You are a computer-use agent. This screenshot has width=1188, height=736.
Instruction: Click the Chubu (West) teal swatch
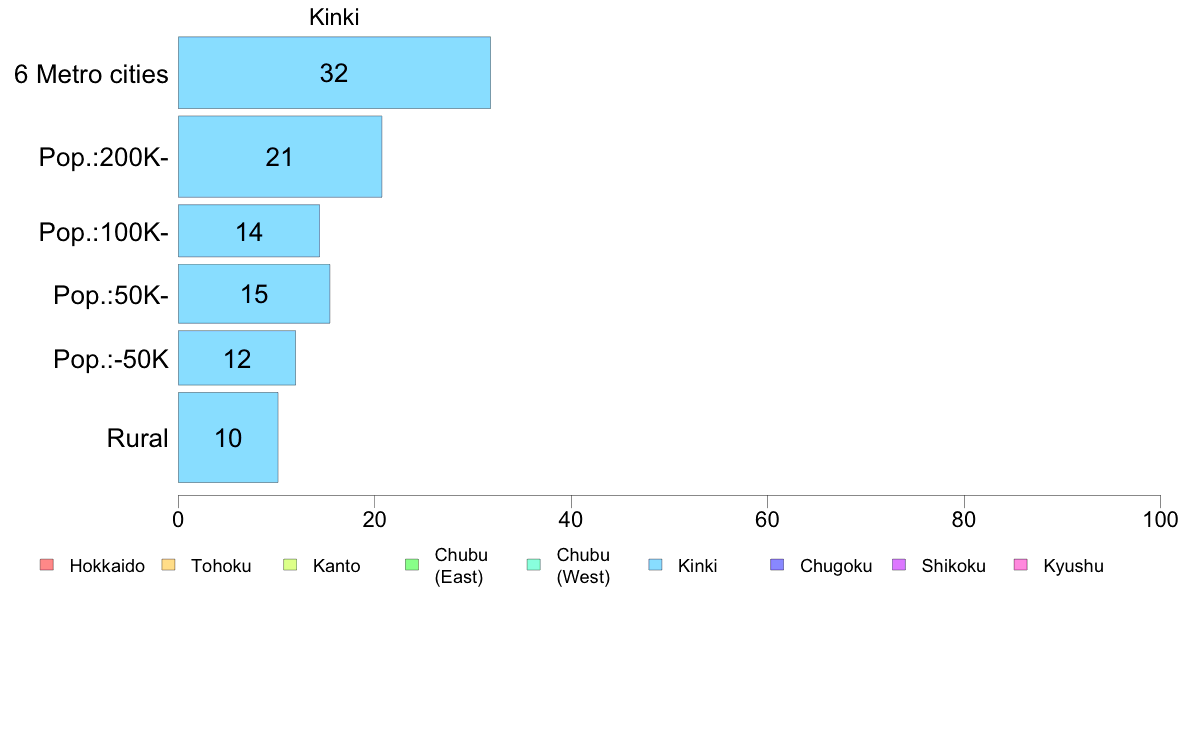tap(534, 565)
